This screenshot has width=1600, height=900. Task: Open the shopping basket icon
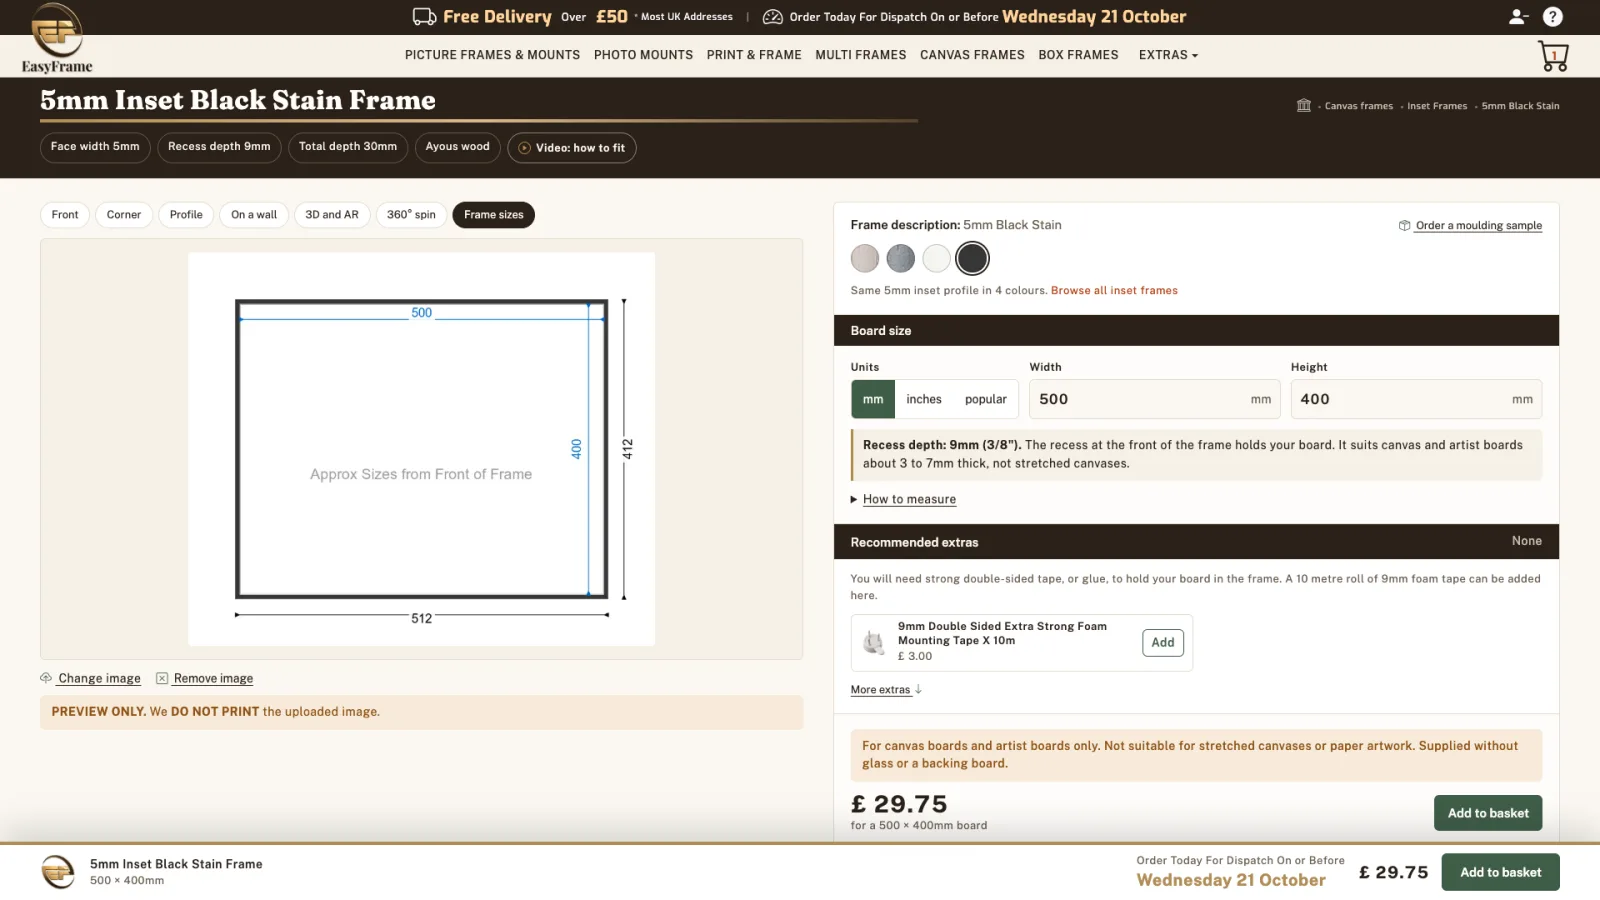pos(1553,56)
